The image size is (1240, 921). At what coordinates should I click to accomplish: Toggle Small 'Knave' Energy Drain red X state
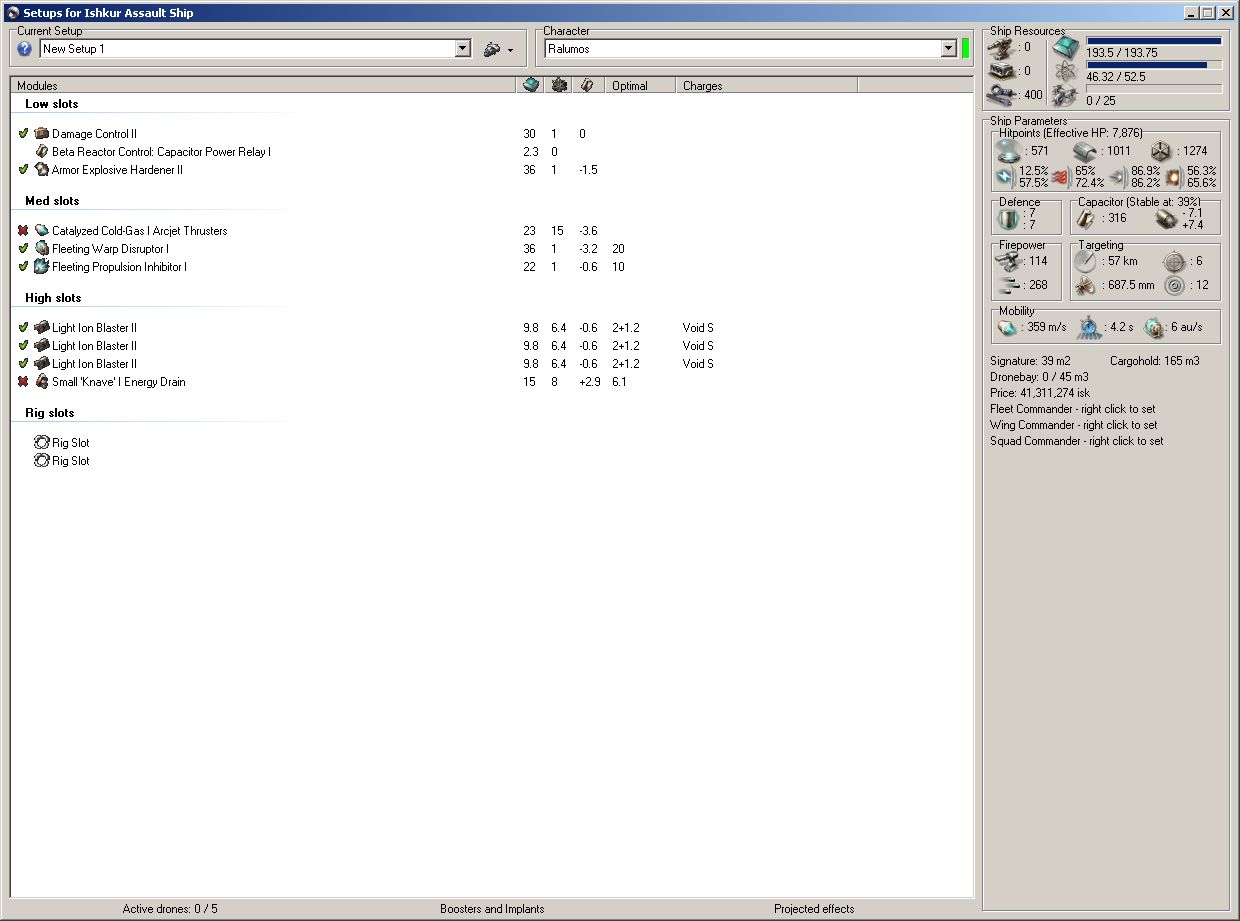click(x=23, y=381)
